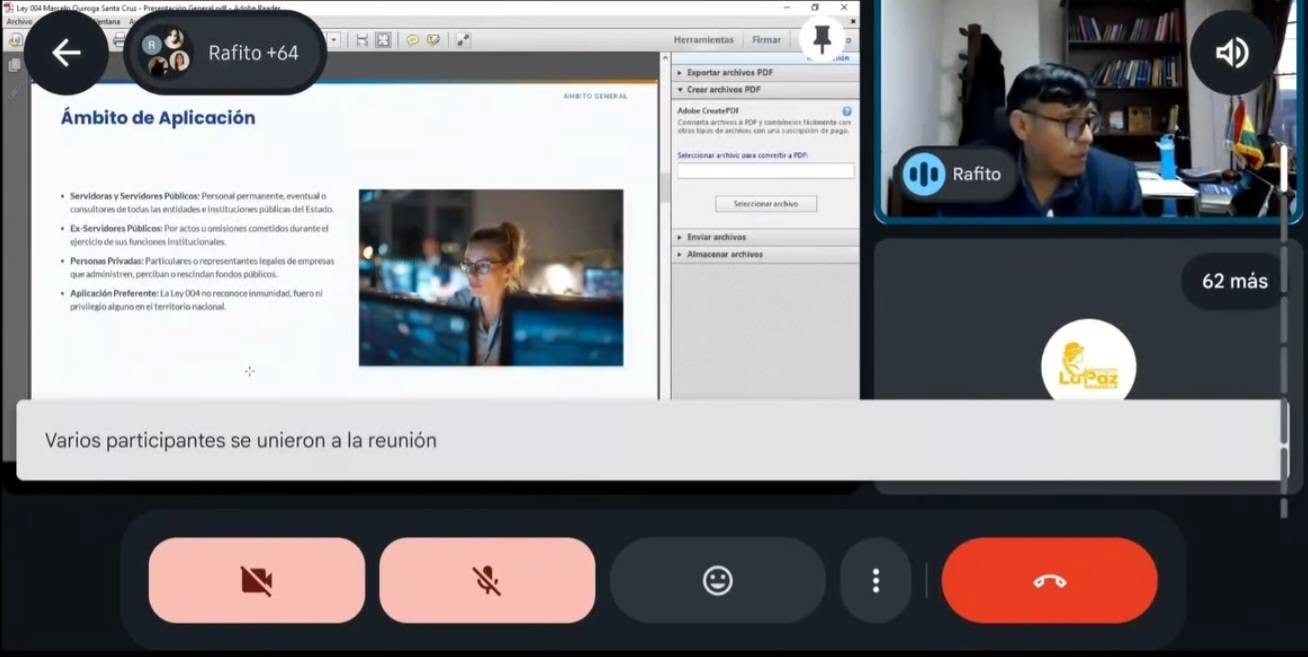Show the 62 más participants

(1234, 281)
